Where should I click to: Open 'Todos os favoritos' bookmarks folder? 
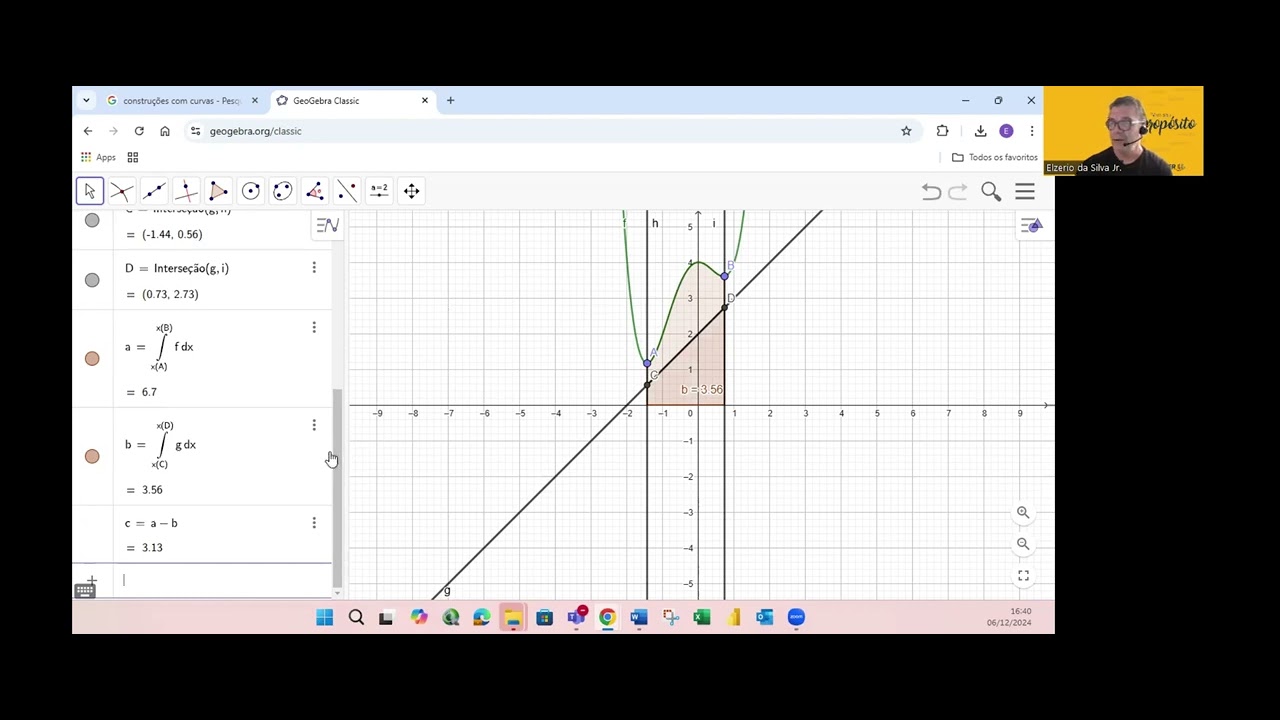(x=995, y=157)
